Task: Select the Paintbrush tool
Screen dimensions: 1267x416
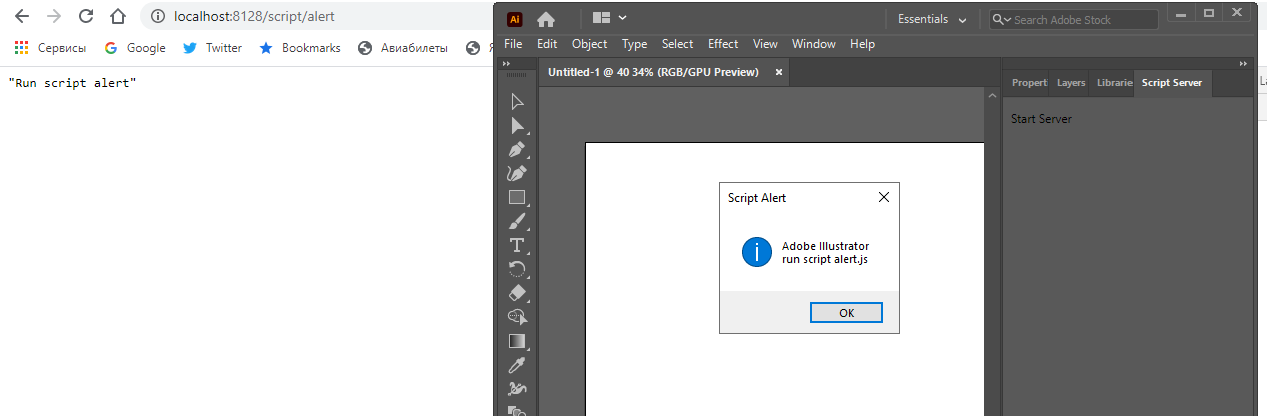Action: [x=517, y=221]
